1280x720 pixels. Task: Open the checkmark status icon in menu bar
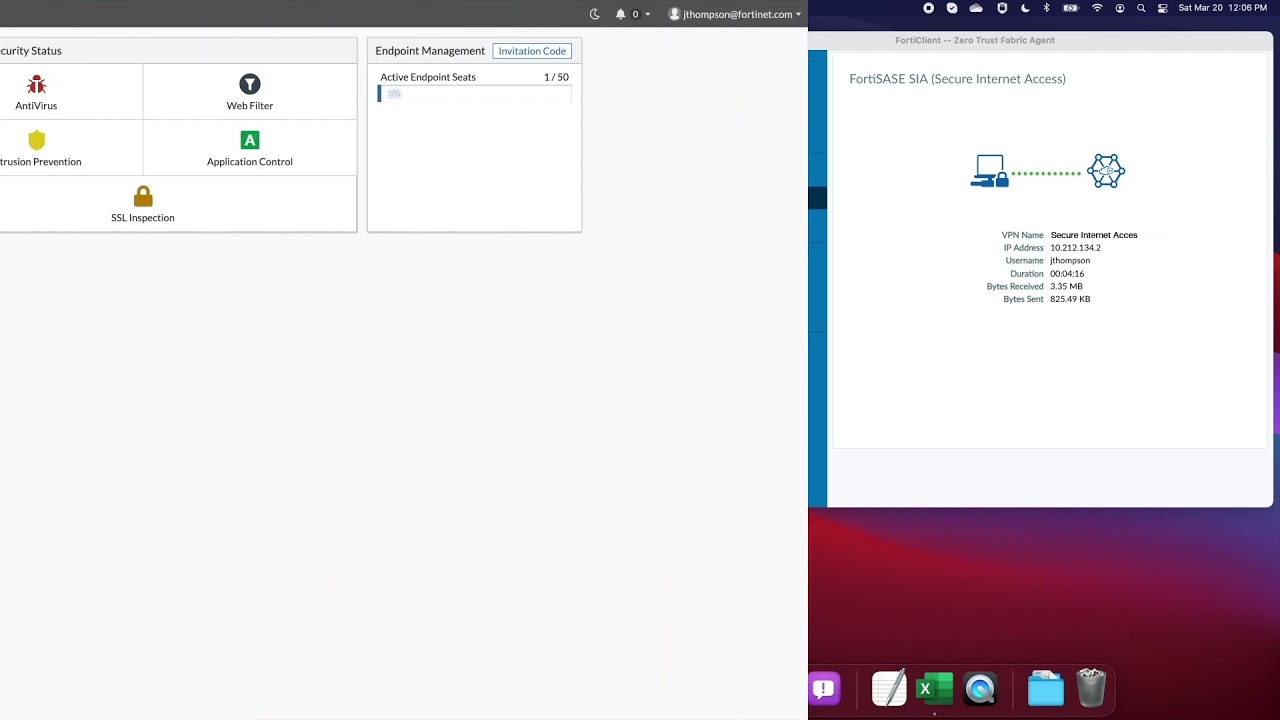click(952, 8)
